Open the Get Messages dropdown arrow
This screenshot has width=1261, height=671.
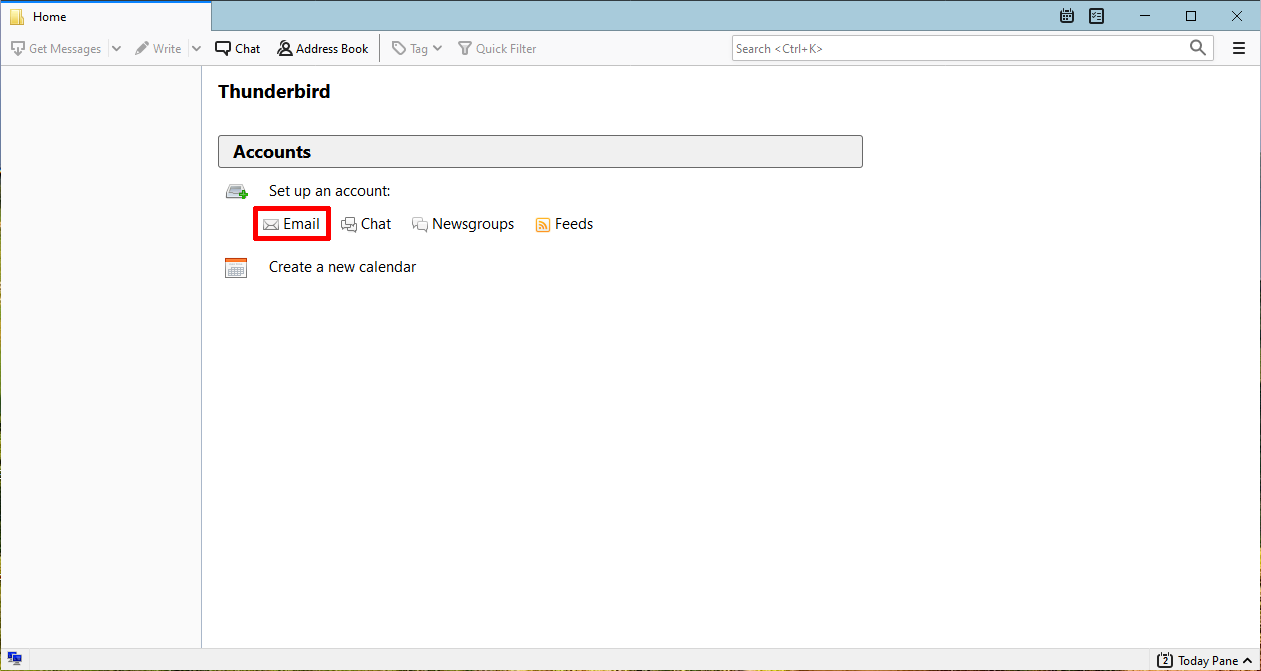point(116,48)
